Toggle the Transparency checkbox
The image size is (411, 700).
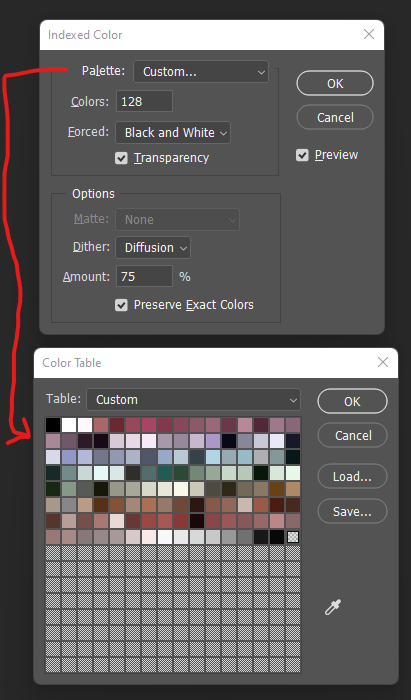coord(121,158)
